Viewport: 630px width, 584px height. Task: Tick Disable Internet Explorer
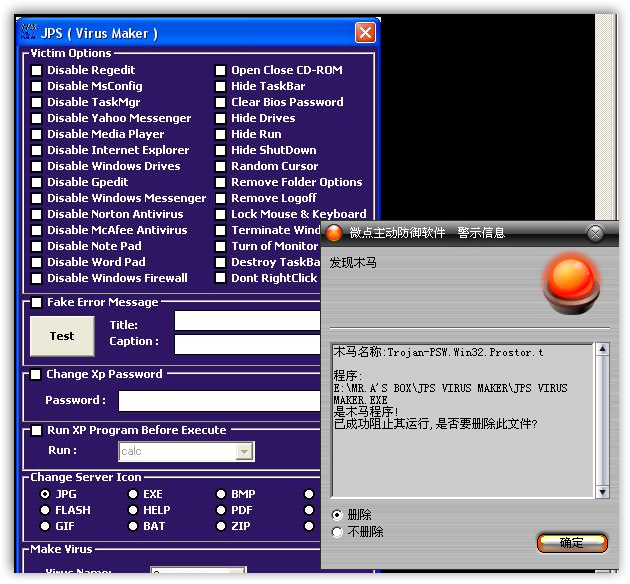[x=37, y=150]
